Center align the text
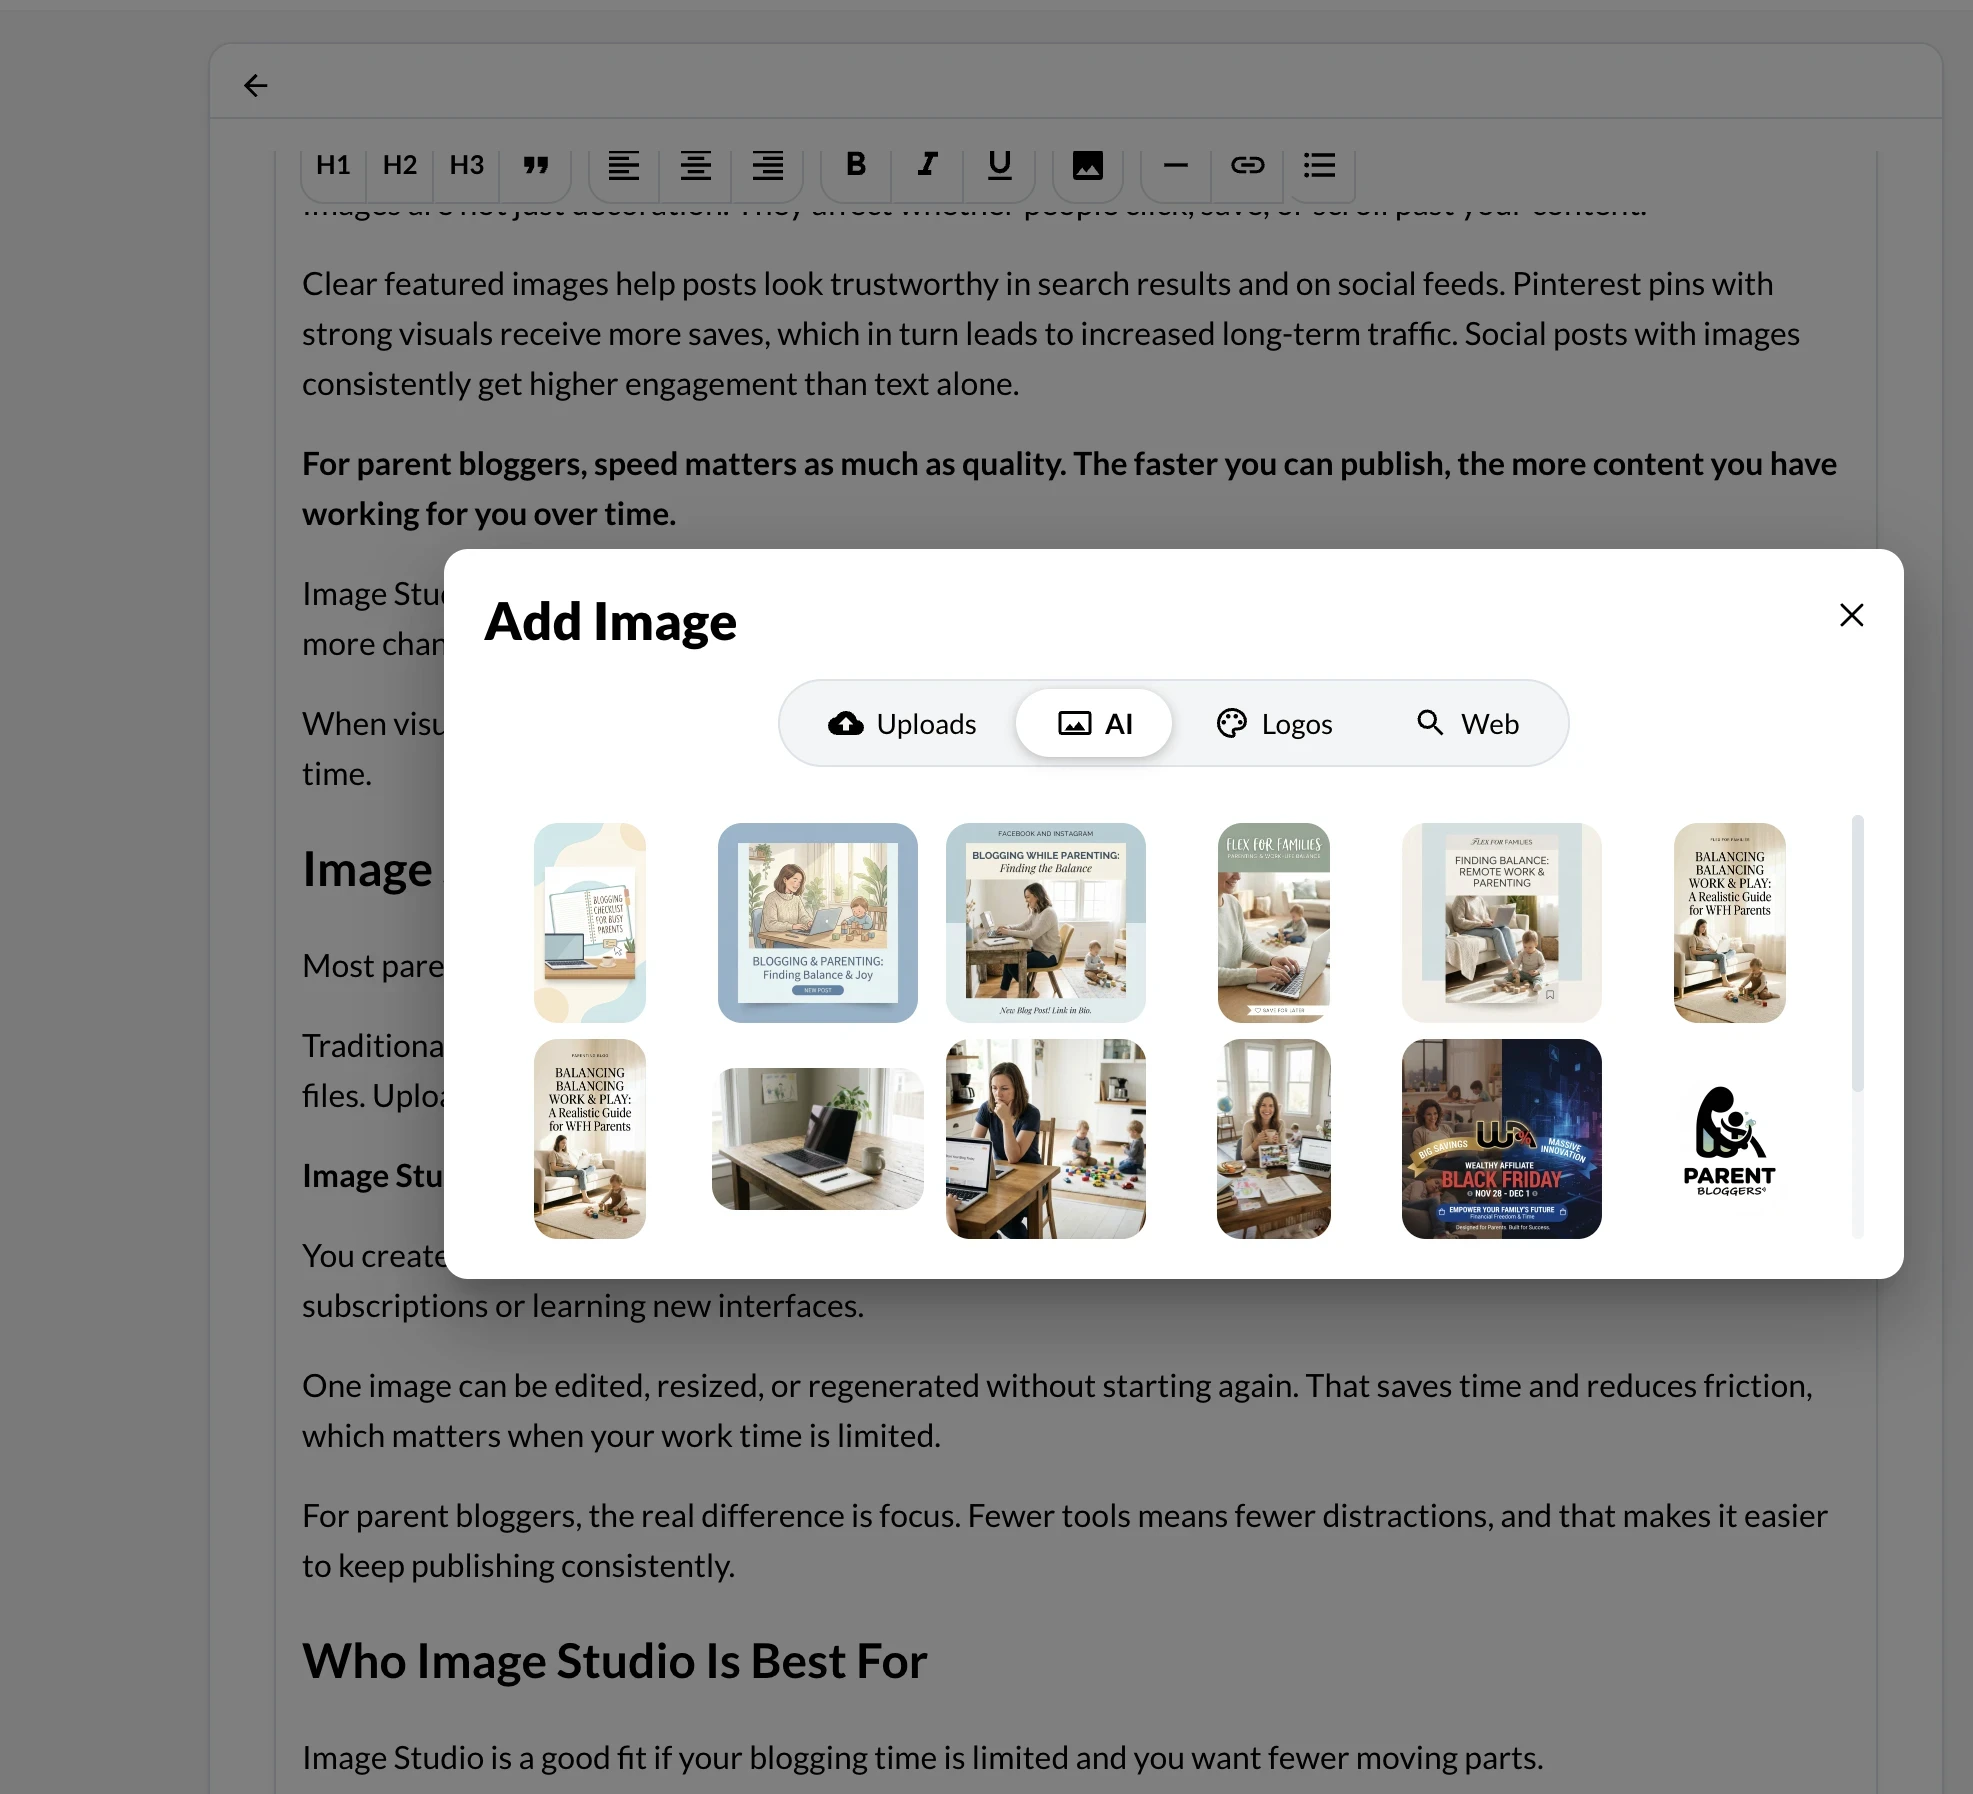This screenshot has height=1794, width=1973. pyautogui.click(x=696, y=165)
